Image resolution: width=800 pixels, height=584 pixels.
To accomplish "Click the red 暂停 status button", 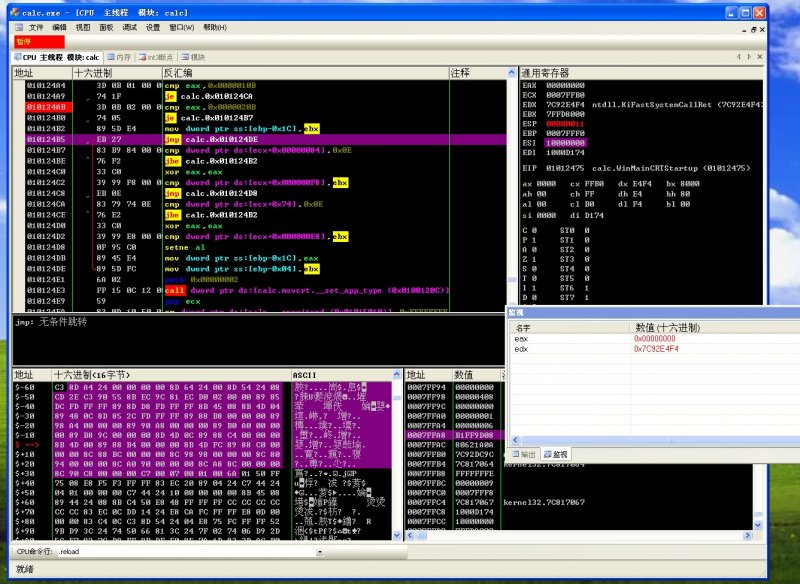I will [x=39, y=41].
